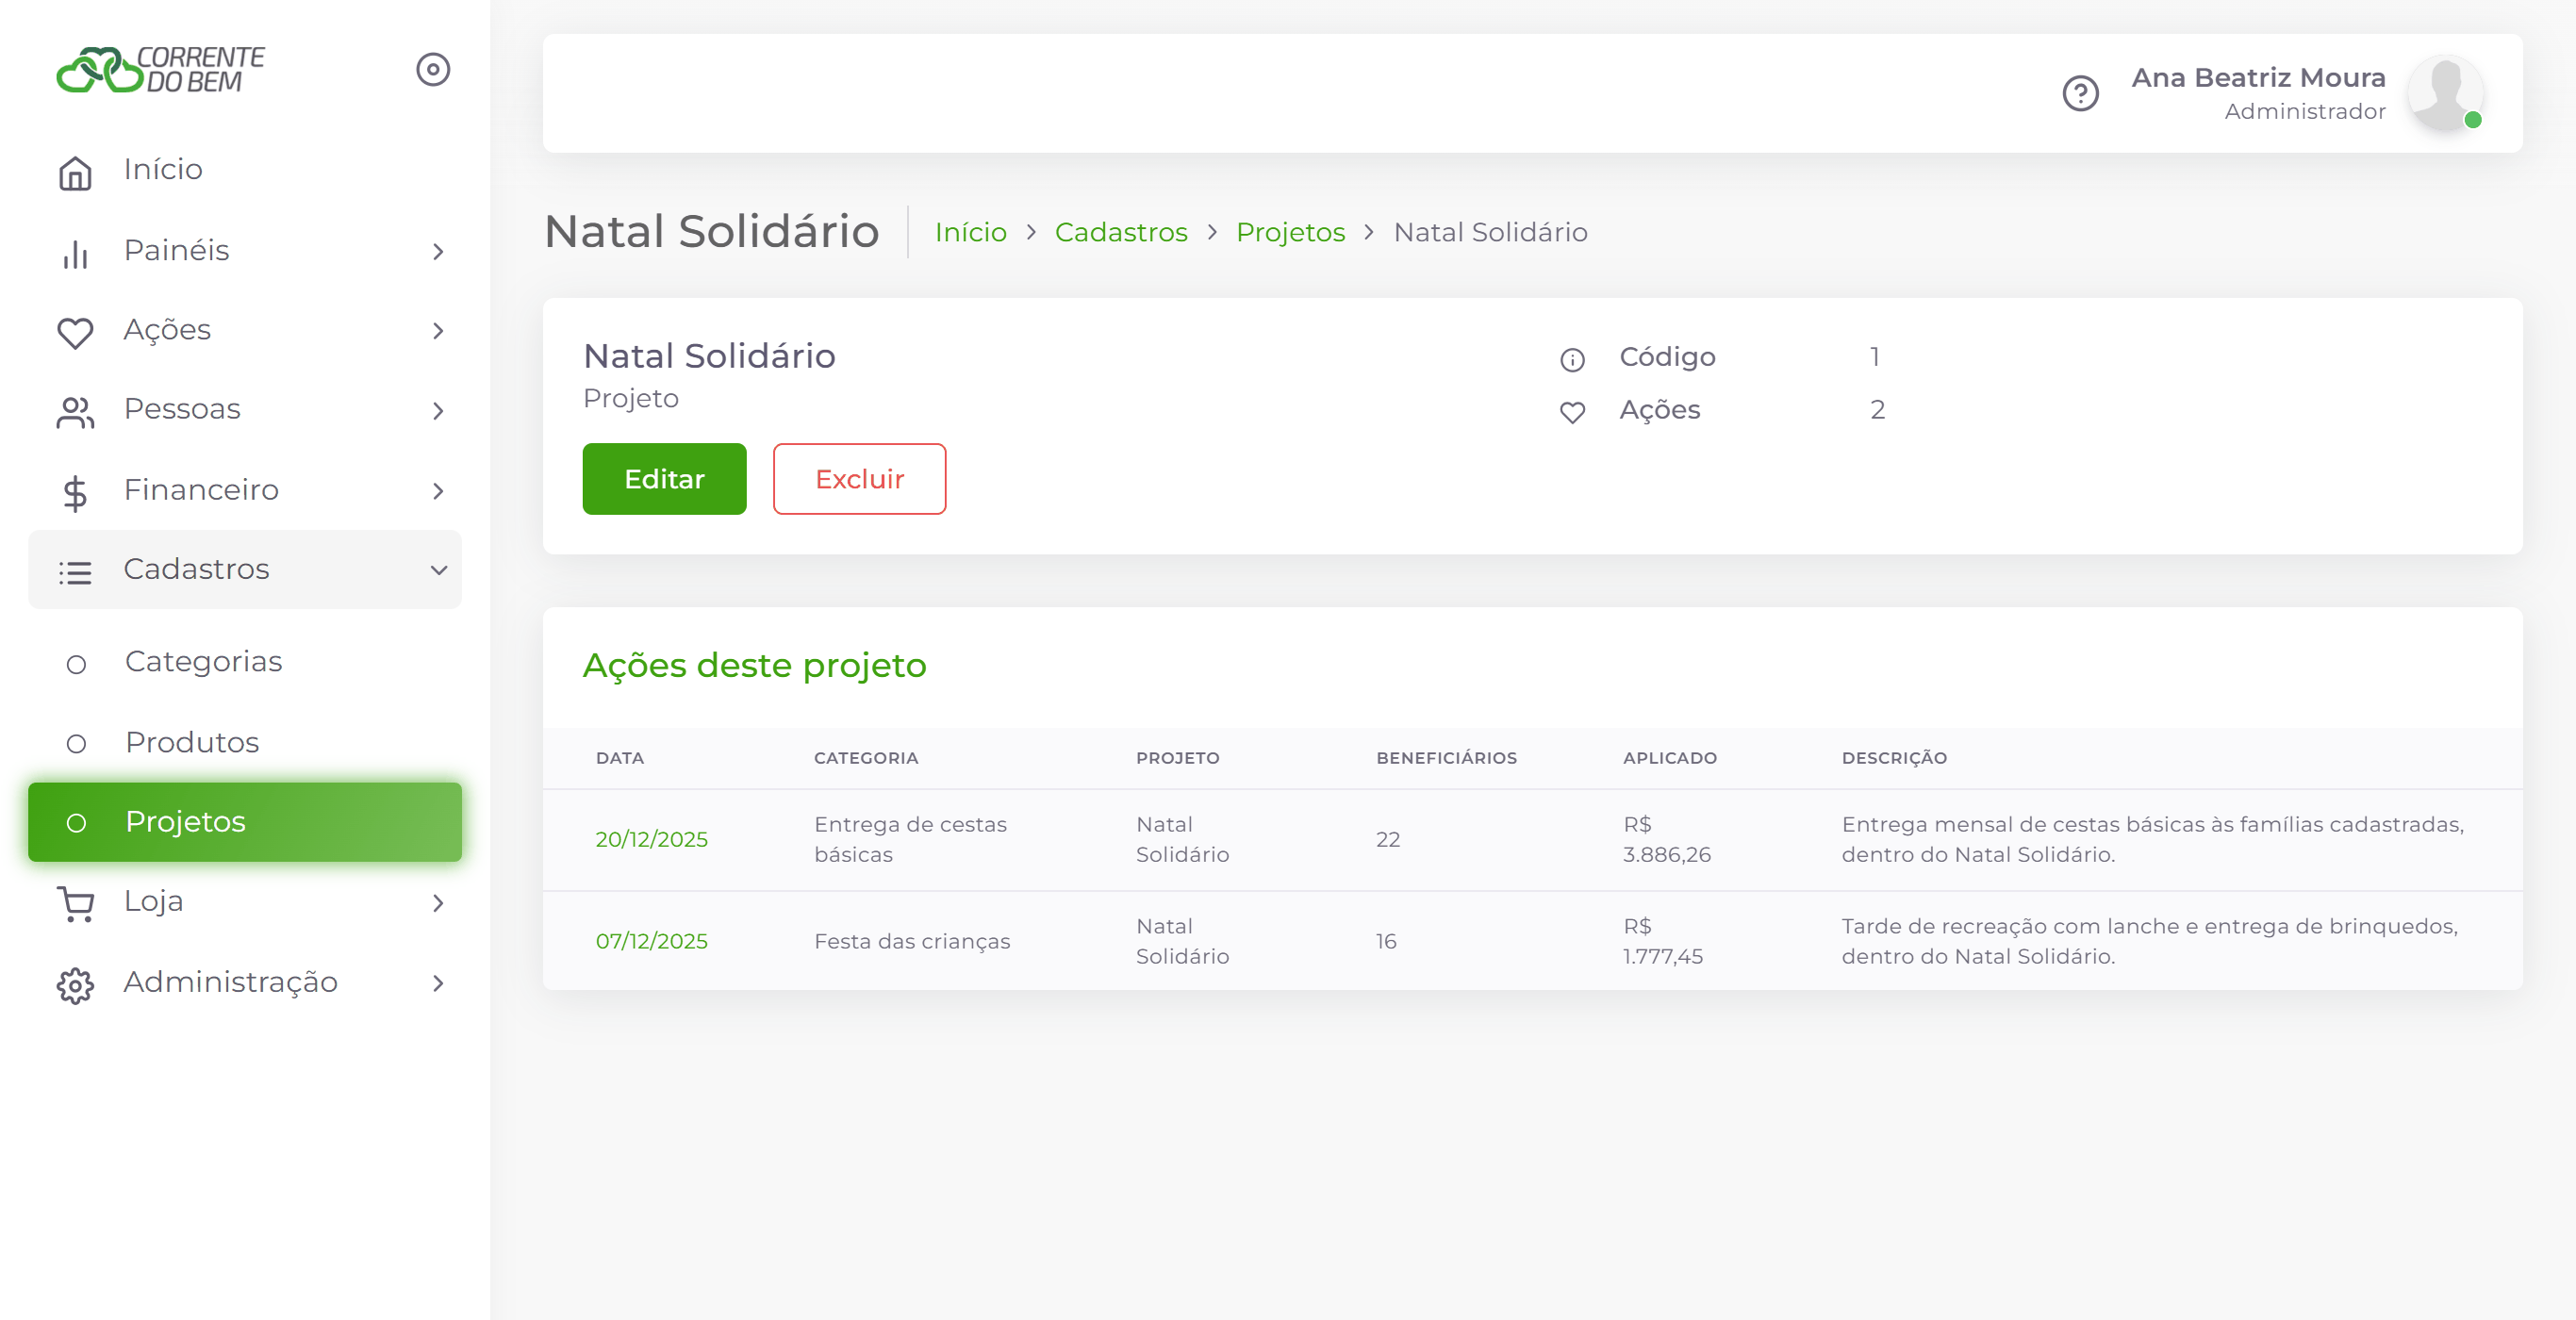This screenshot has height=1320, width=2576.
Task: Click the Loja shopping cart icon
Action: pyautogui.click(x=75, y=904)
